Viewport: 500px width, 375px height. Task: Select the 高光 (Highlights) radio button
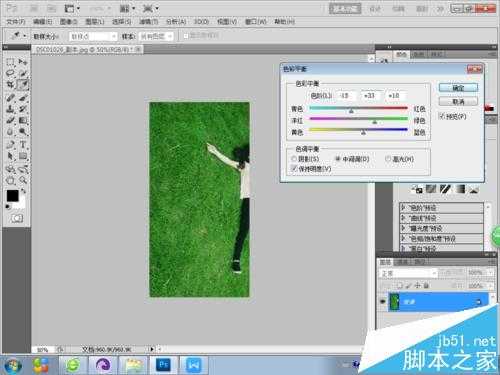(388, 159)
